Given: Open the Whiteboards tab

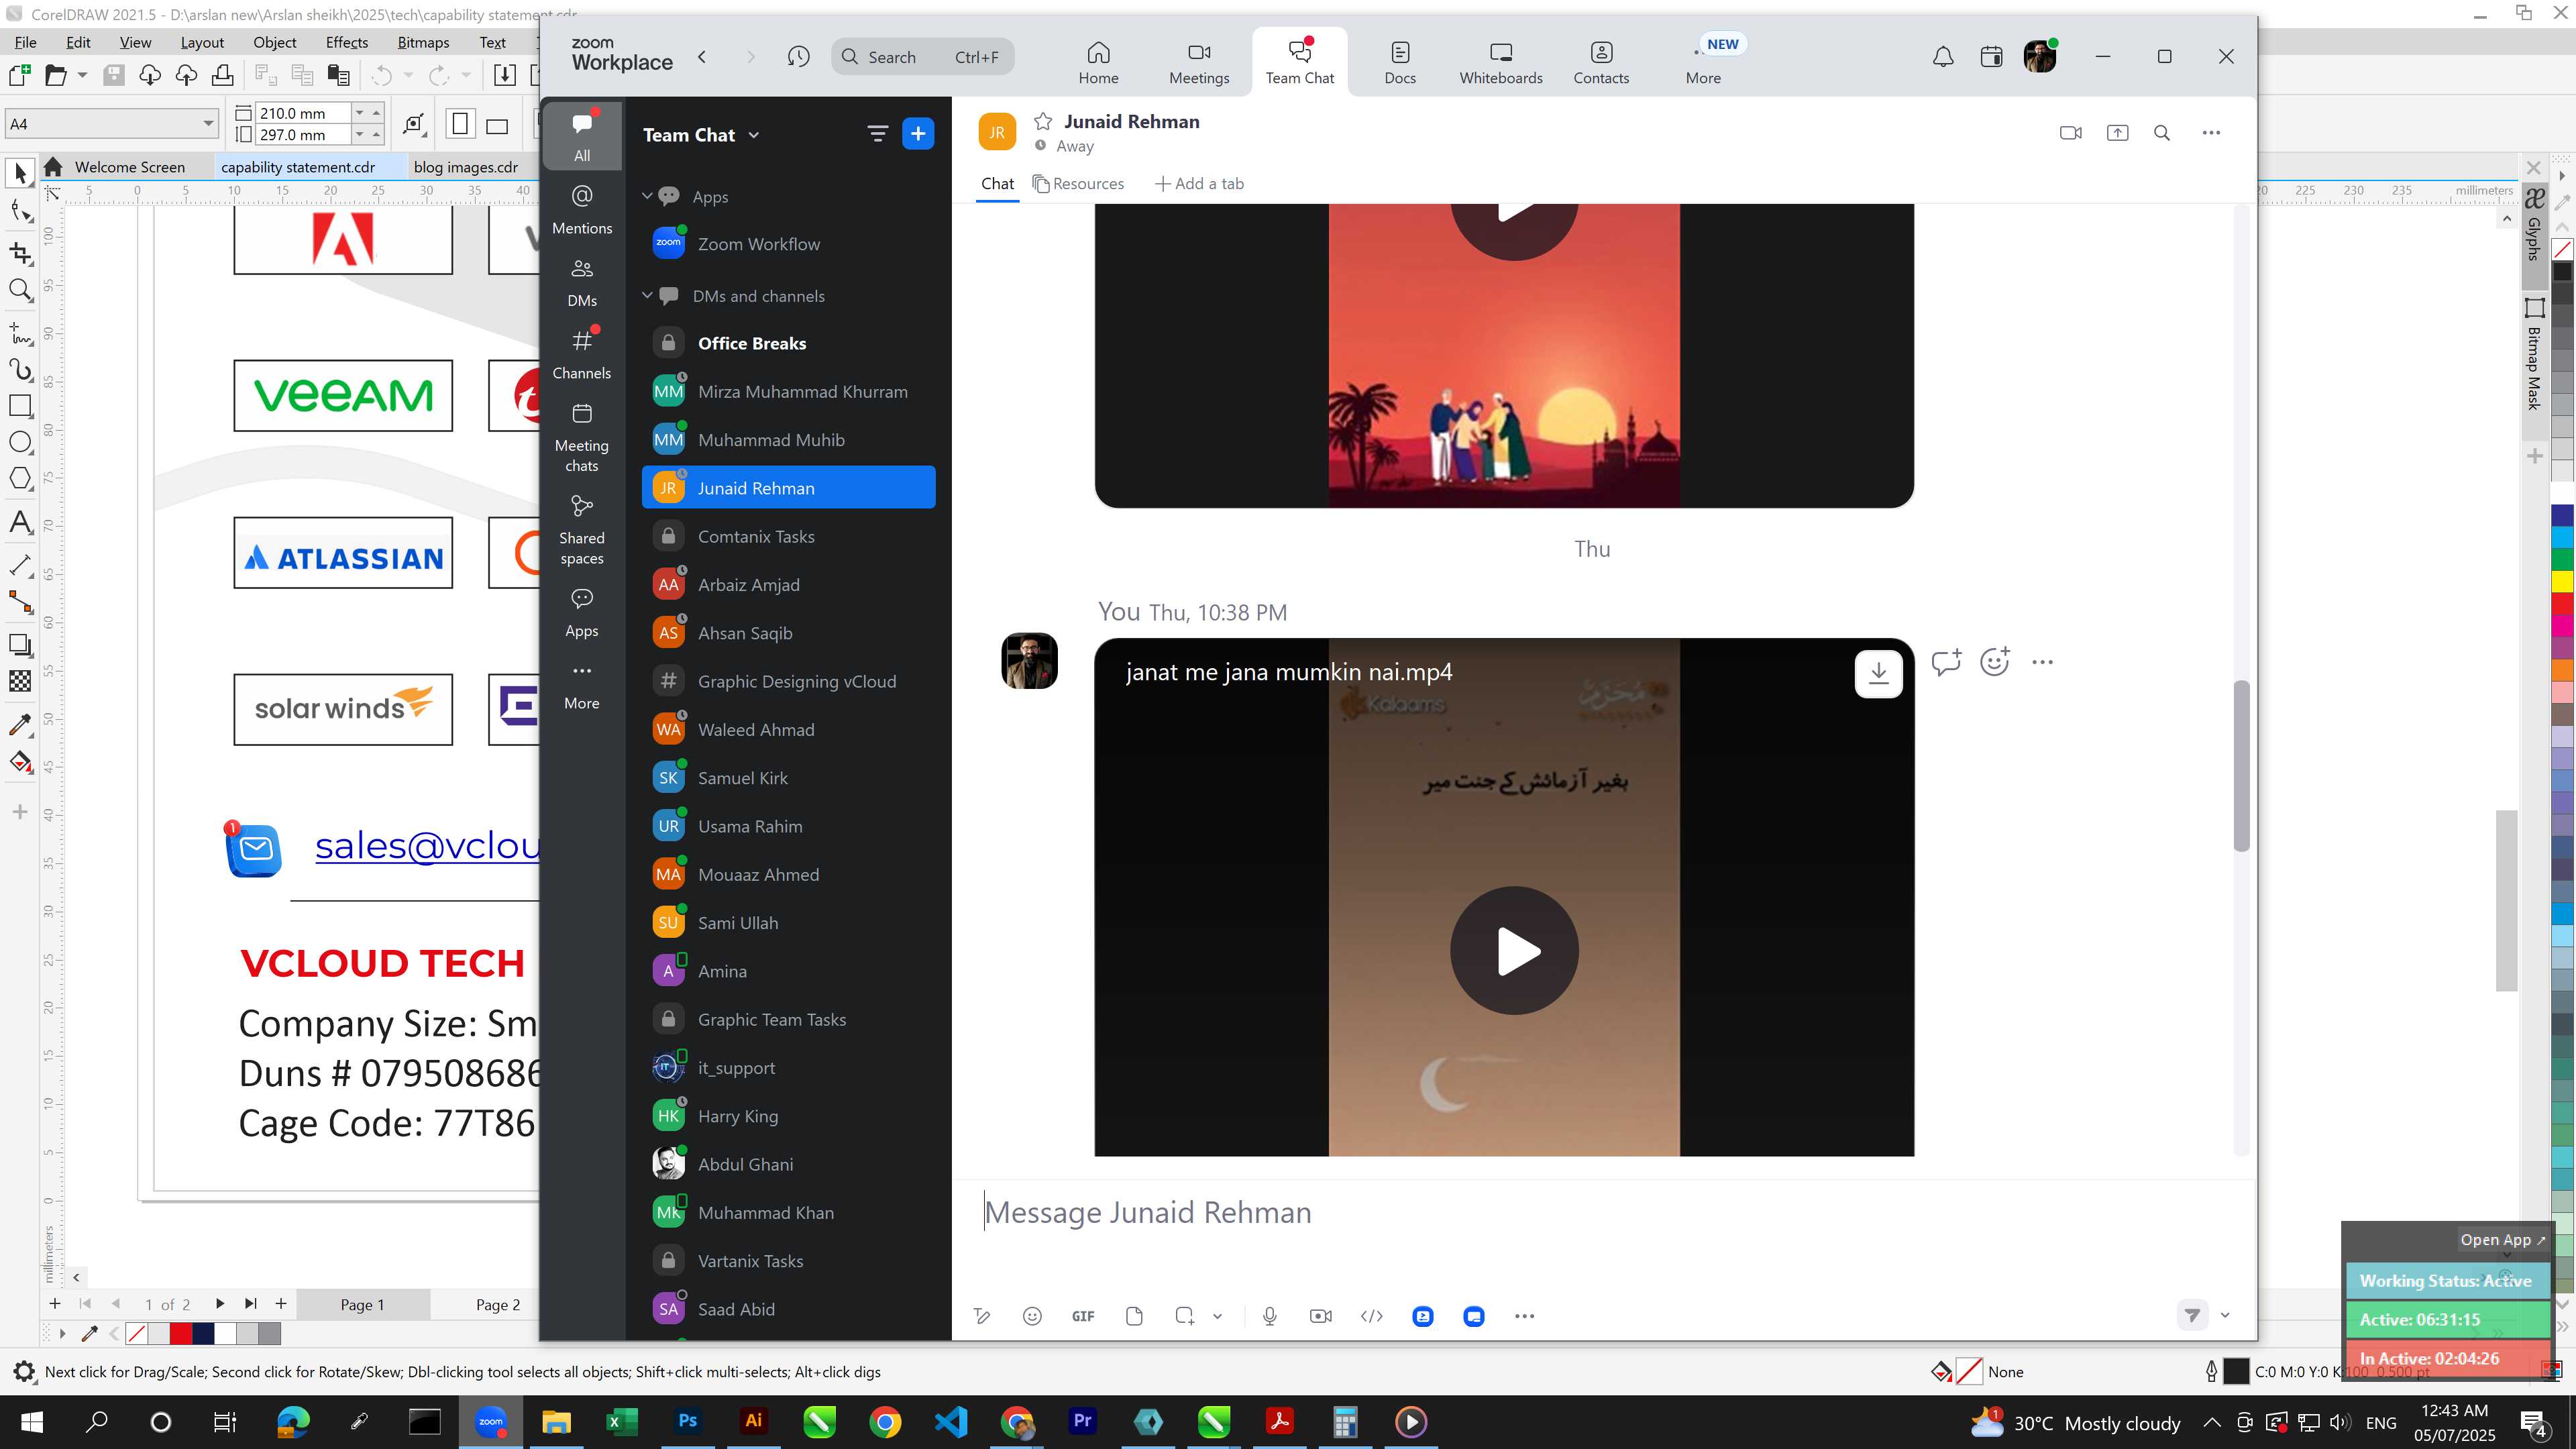Looking at the screenshot, I should [x=1501, y=62].
